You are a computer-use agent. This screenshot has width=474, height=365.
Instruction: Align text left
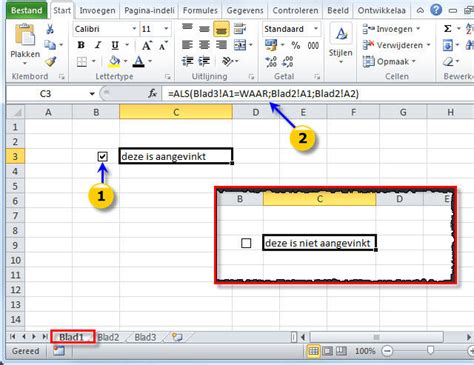[x=187, y=45]
